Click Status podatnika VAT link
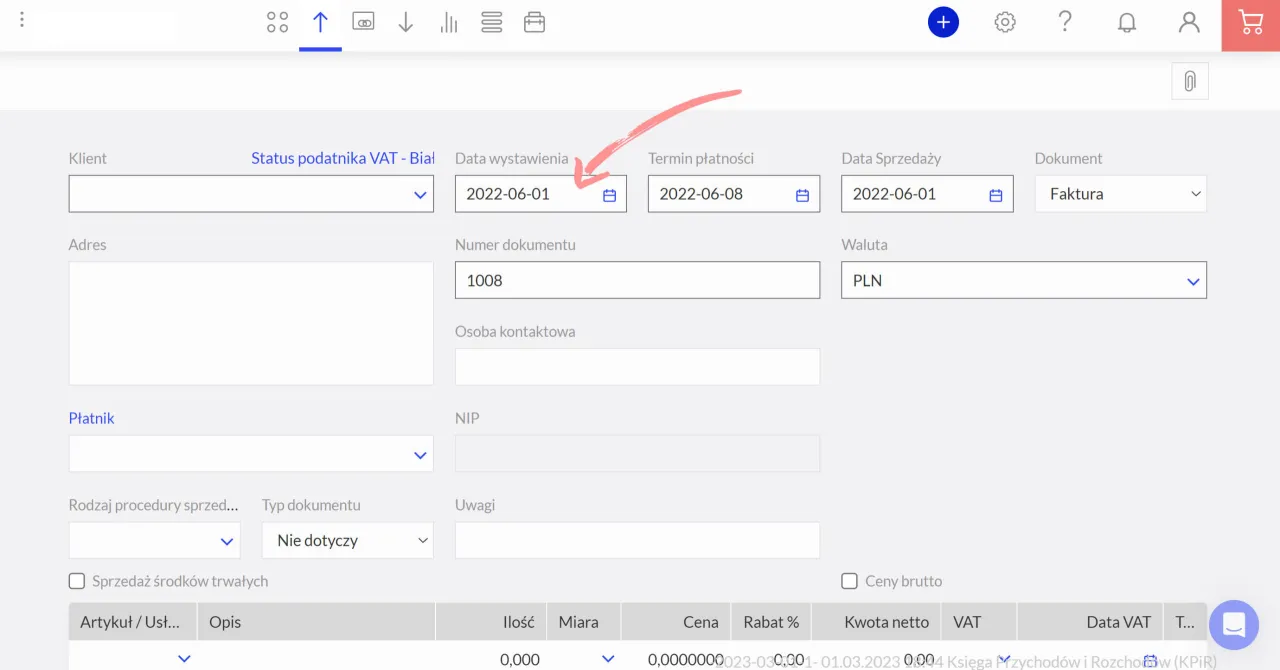The height and width of the screenshot is (670, 1280). point(342,158)
